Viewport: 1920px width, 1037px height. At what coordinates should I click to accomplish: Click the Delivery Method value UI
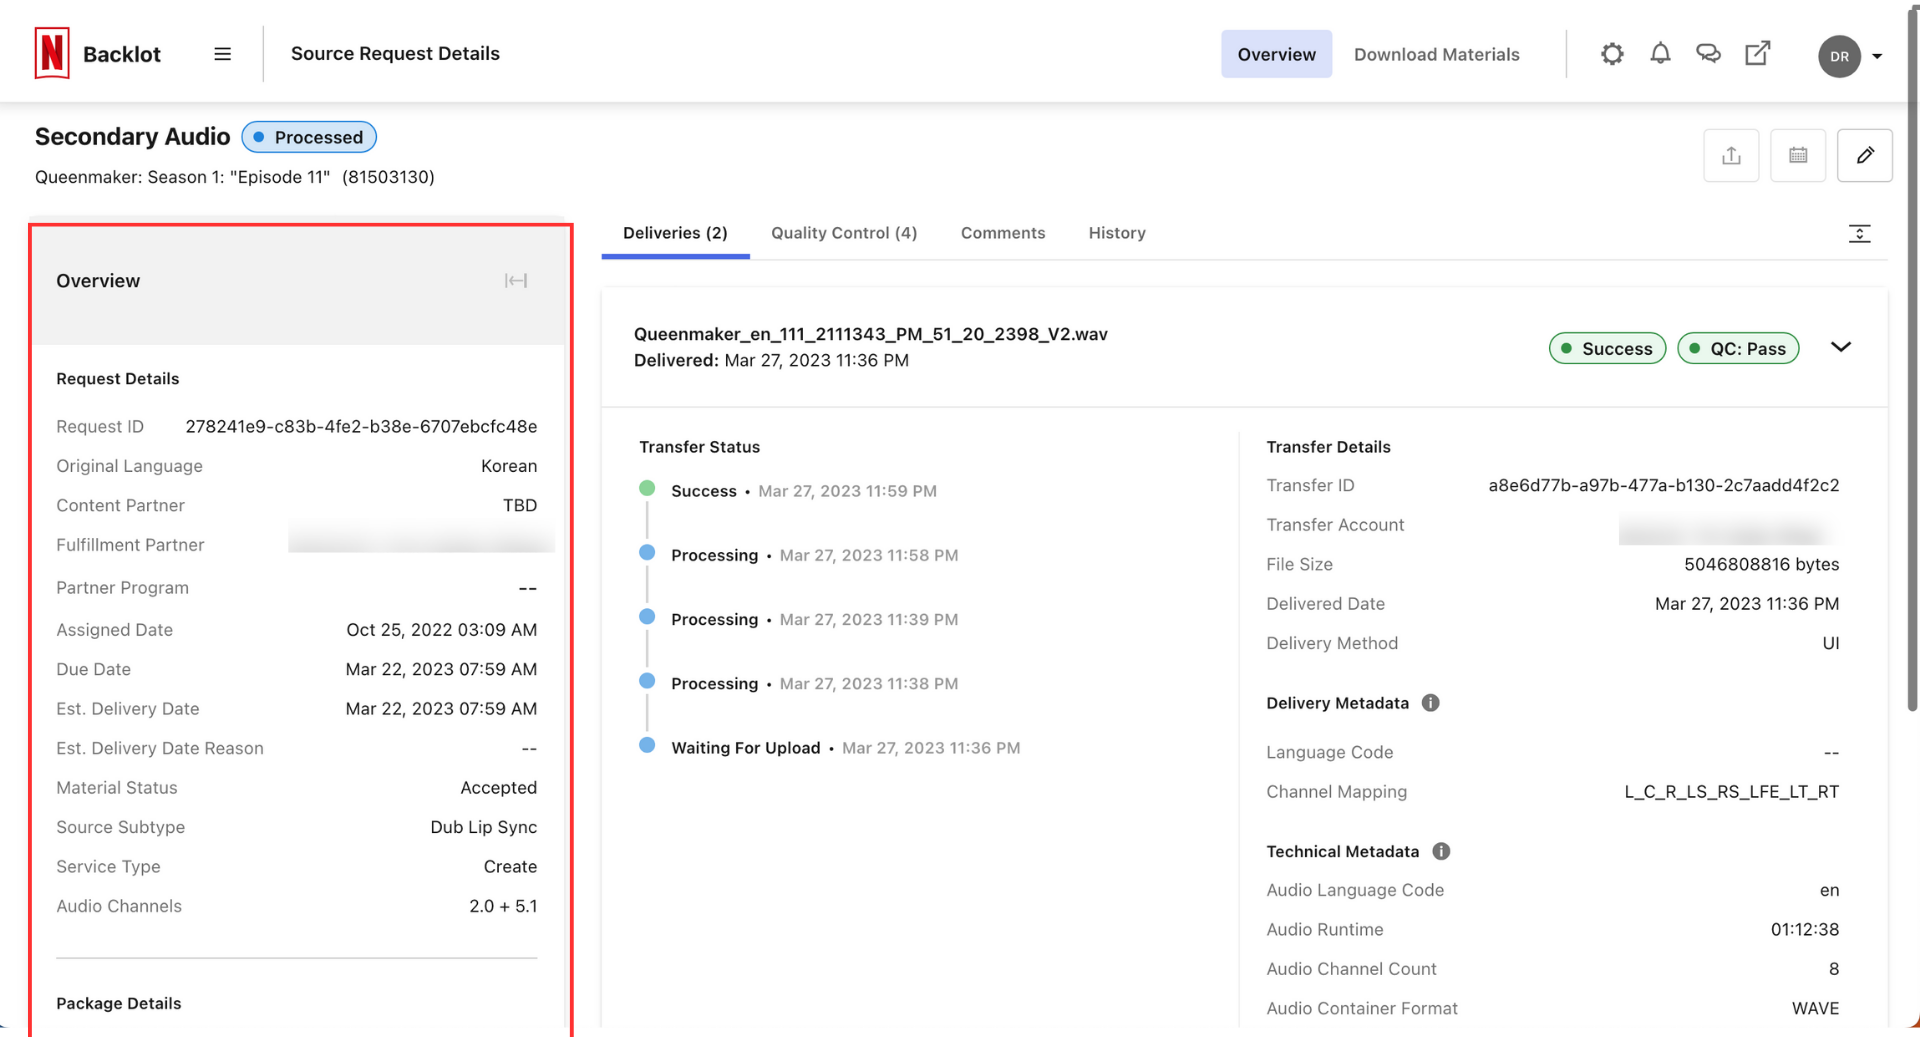[1831, 643]
